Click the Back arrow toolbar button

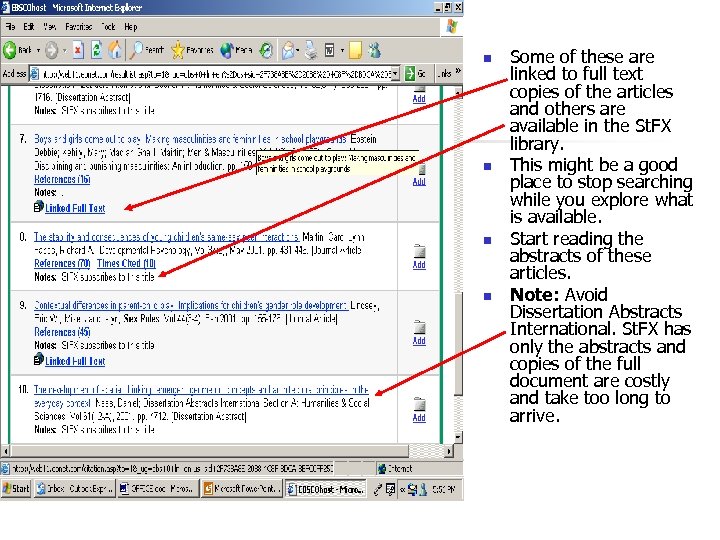(x=9, y=50)
